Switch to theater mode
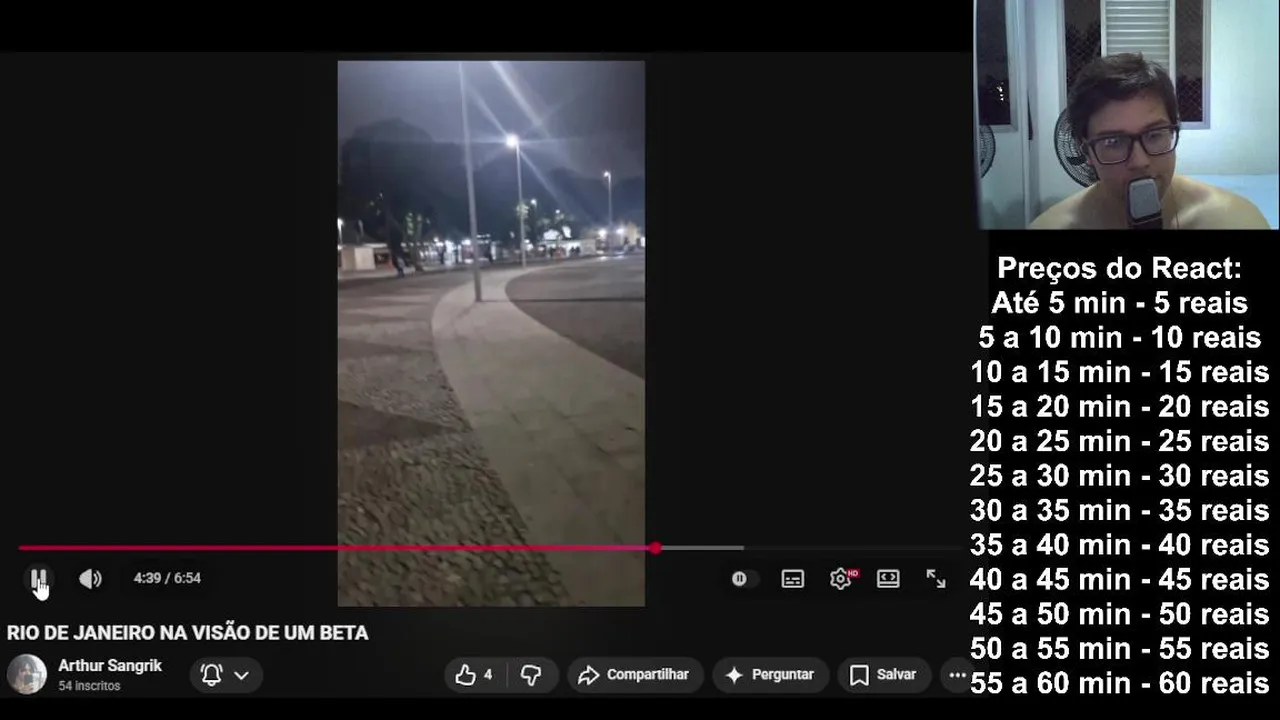Screen dimensions: 1280x720 click(888, 578)
